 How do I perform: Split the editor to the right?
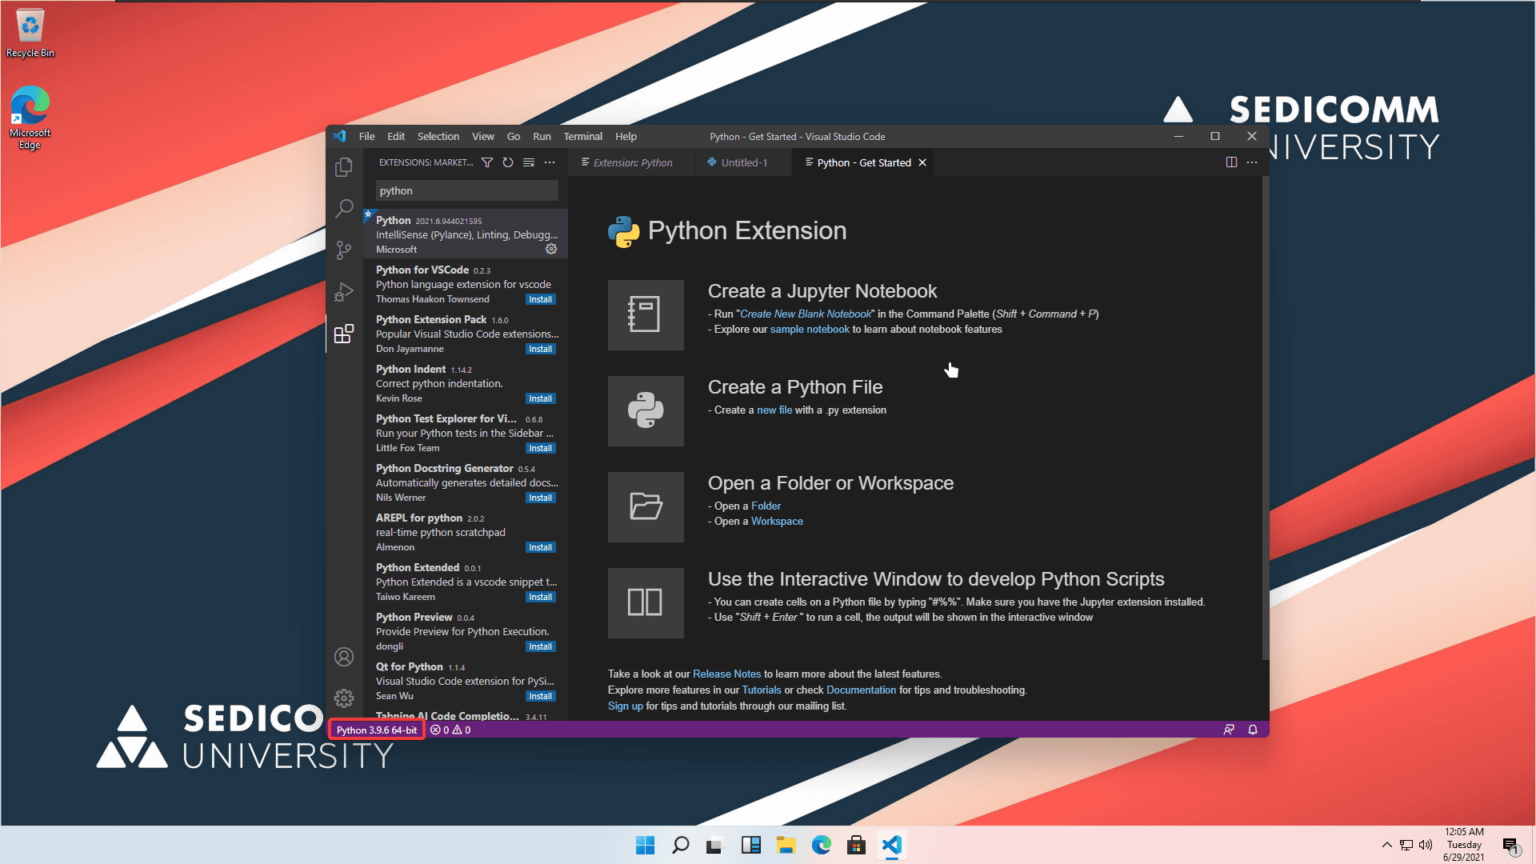tap(1231, 162)
